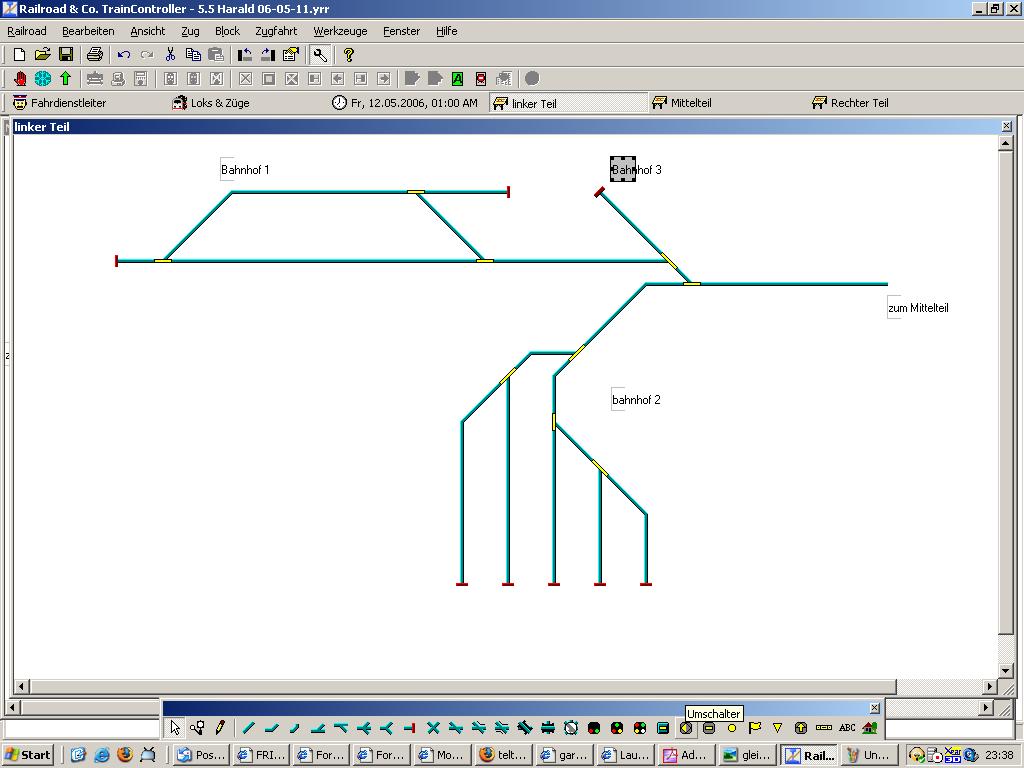Open the Fahrdienstleiter window tab

[67, 103]
